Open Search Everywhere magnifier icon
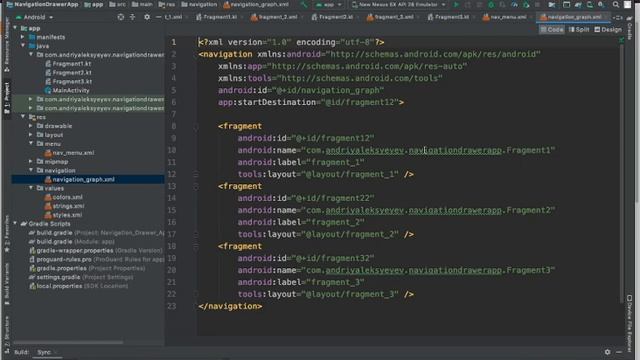Screen dimensions: 640x360 tap(616, 4)
